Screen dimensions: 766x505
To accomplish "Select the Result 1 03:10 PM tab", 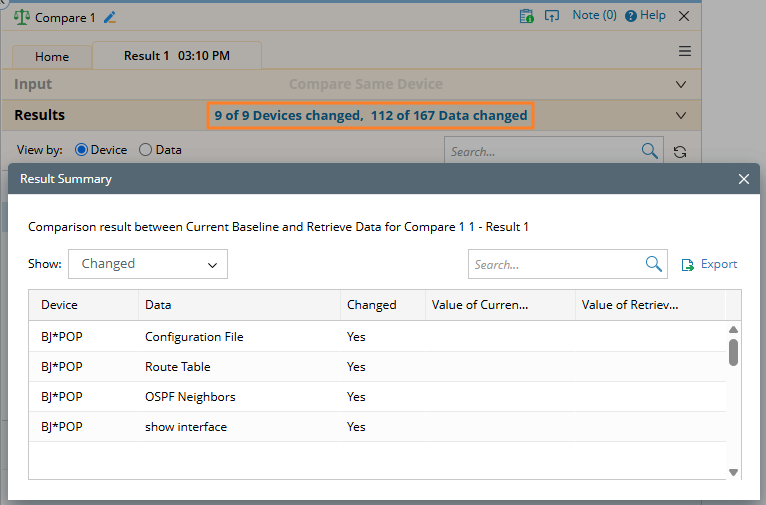I will pyautogui.click(x=176, y=56).
